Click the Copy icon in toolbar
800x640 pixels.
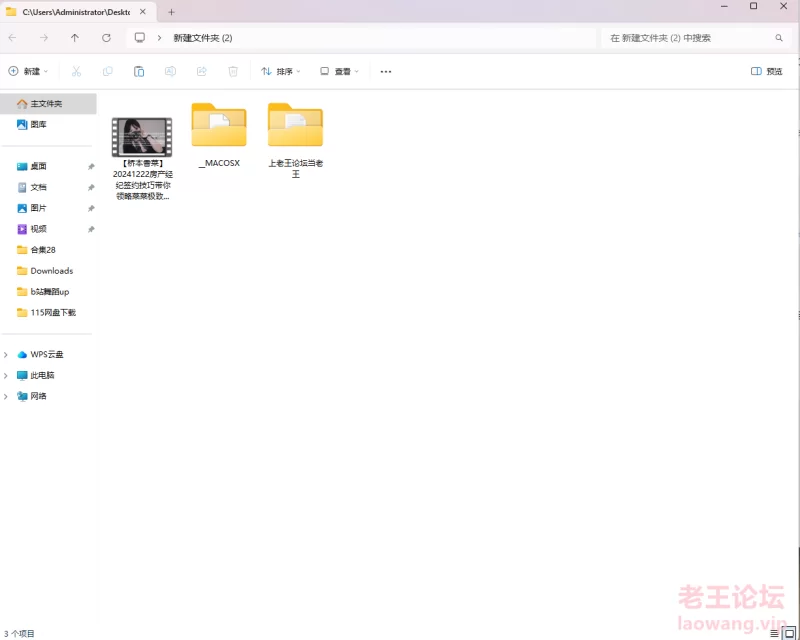point(107,71)
